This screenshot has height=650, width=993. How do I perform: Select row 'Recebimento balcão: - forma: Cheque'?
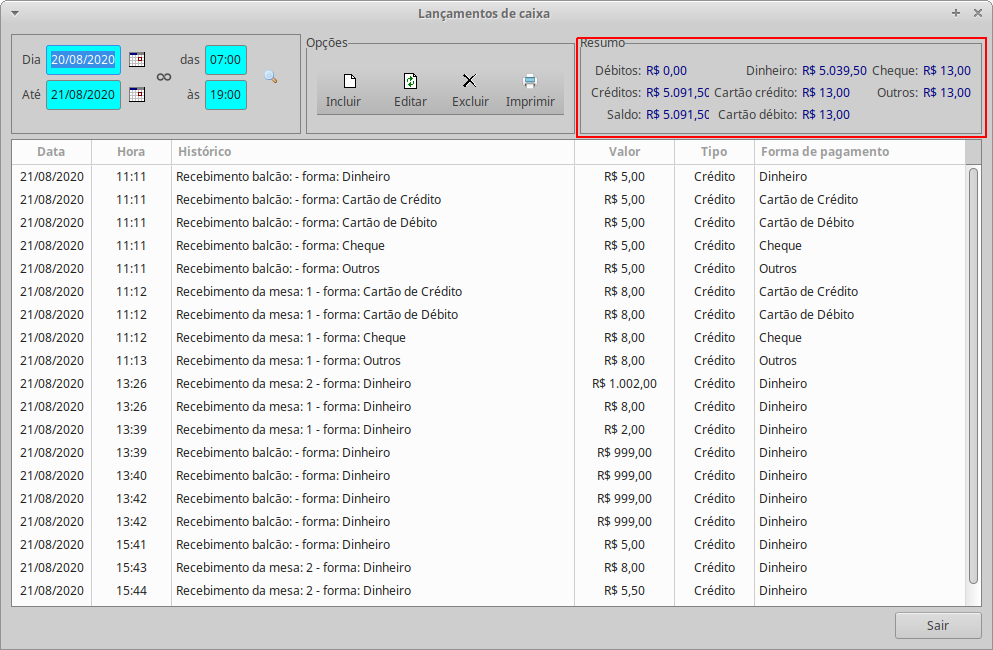tap(488, 246)
